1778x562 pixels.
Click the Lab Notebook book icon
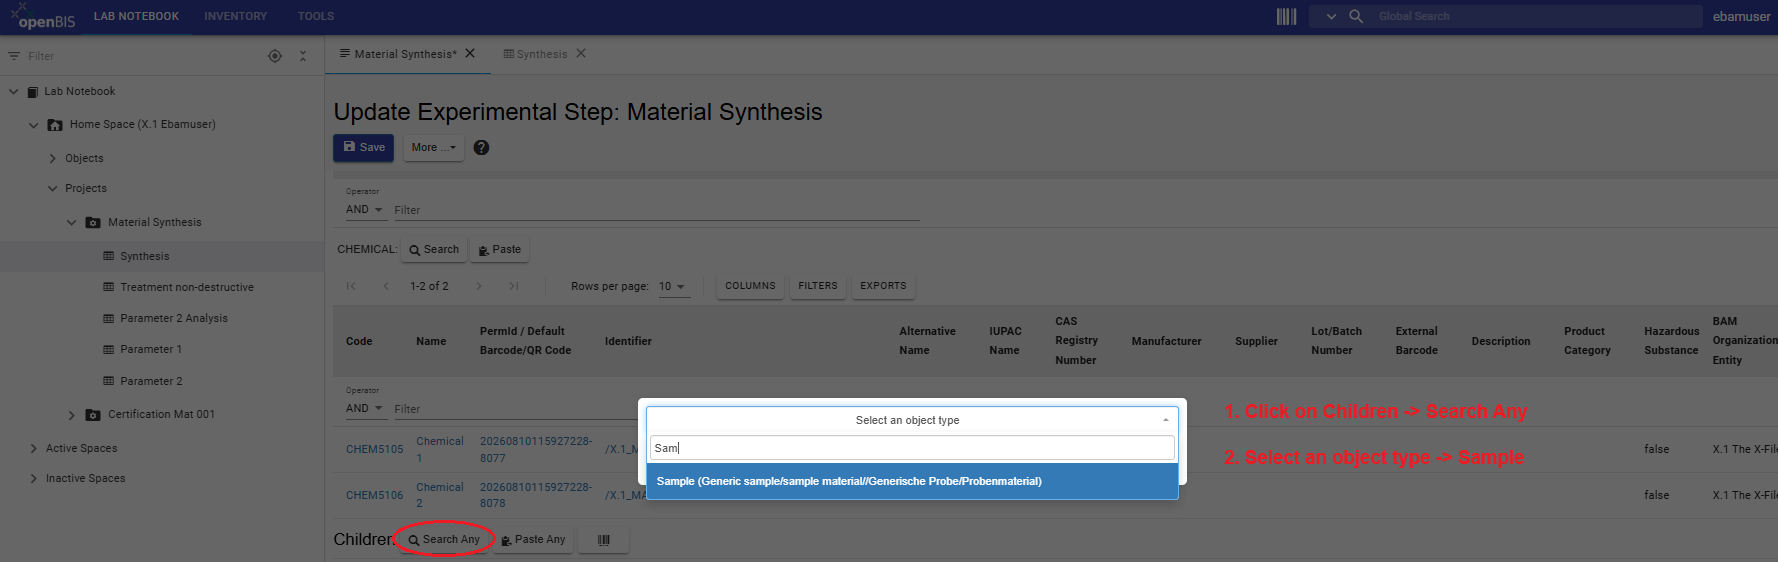(31, 91)
